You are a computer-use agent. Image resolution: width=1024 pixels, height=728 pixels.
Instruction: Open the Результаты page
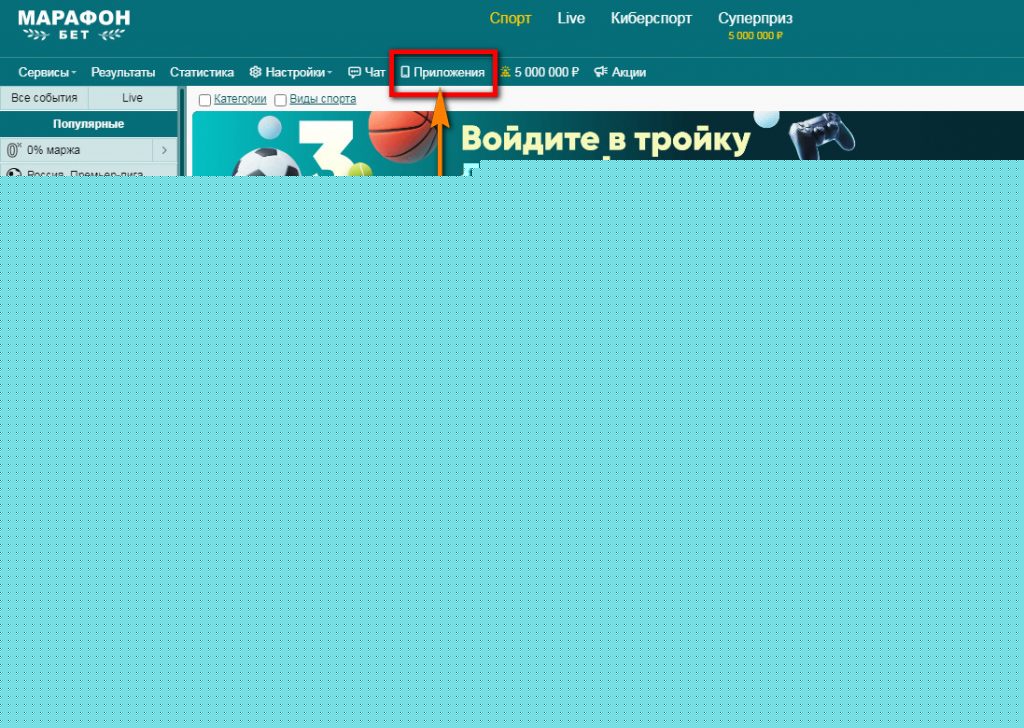[123, 72]
